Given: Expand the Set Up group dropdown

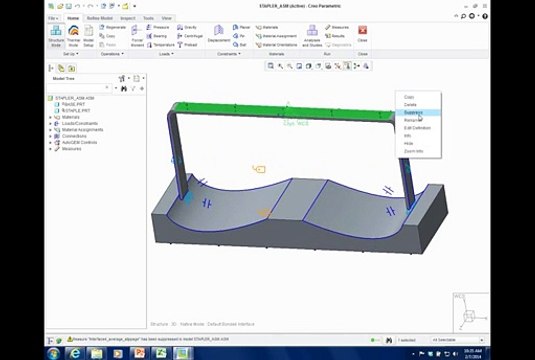Looking at the screenshot, I should pos(71,54).
